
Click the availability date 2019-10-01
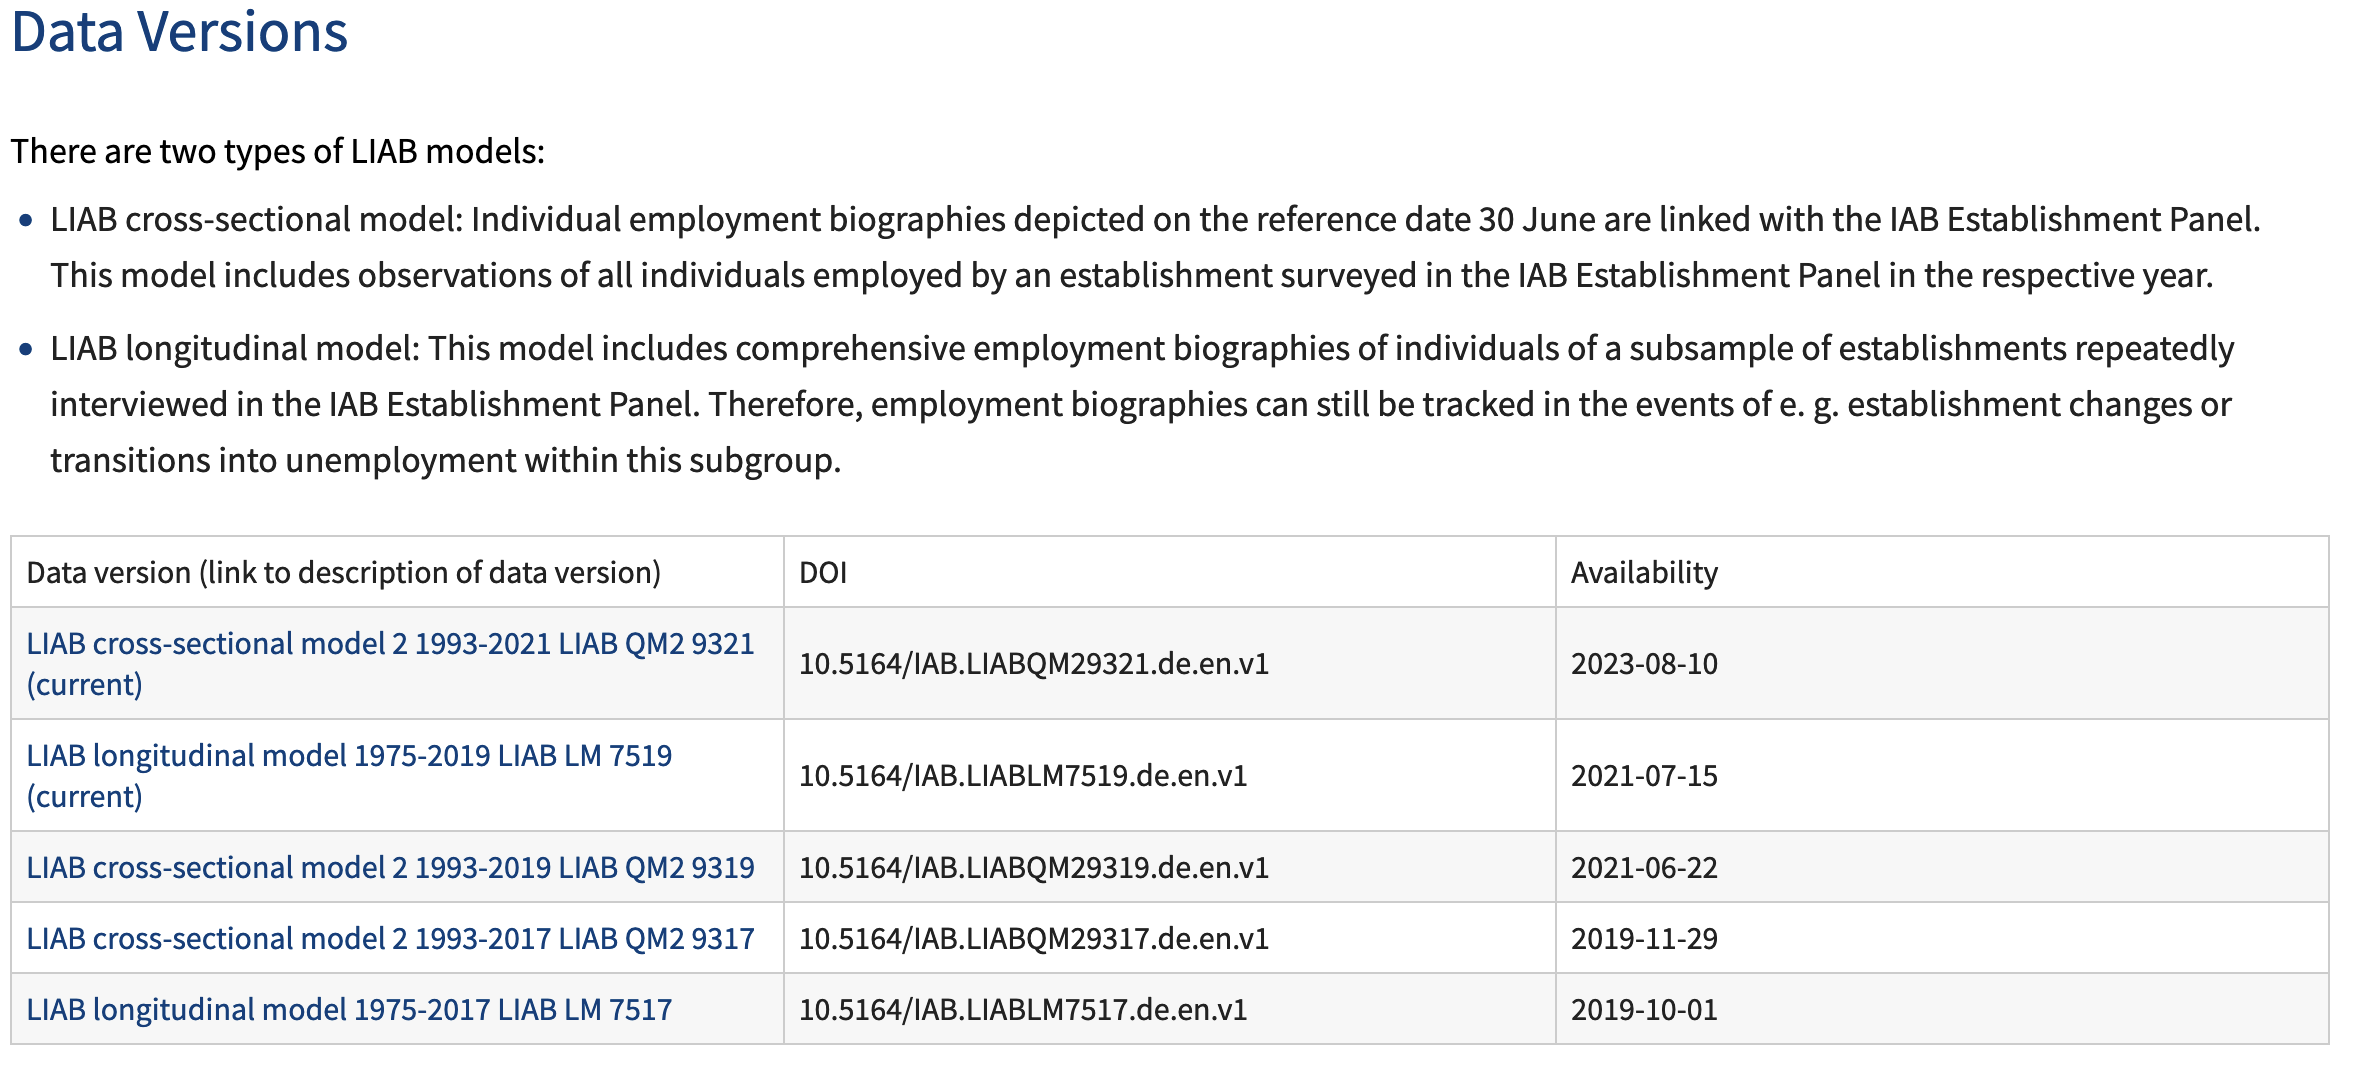(x=1644, y=1010)
